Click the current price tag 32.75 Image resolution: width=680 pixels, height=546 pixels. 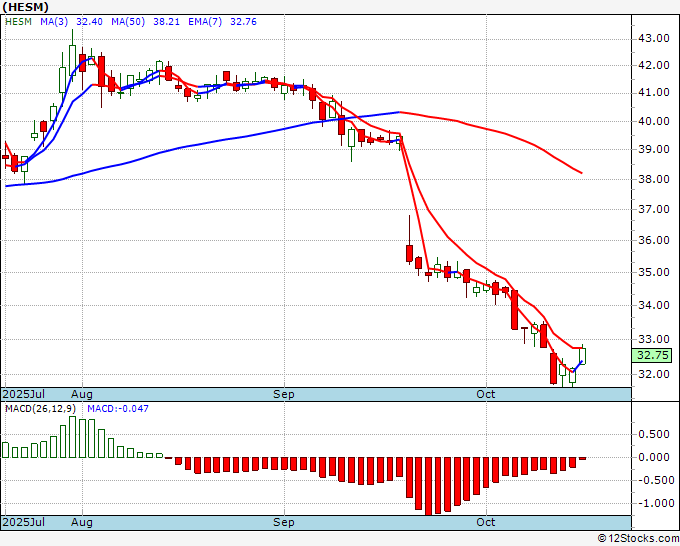(x=652, y=355)
